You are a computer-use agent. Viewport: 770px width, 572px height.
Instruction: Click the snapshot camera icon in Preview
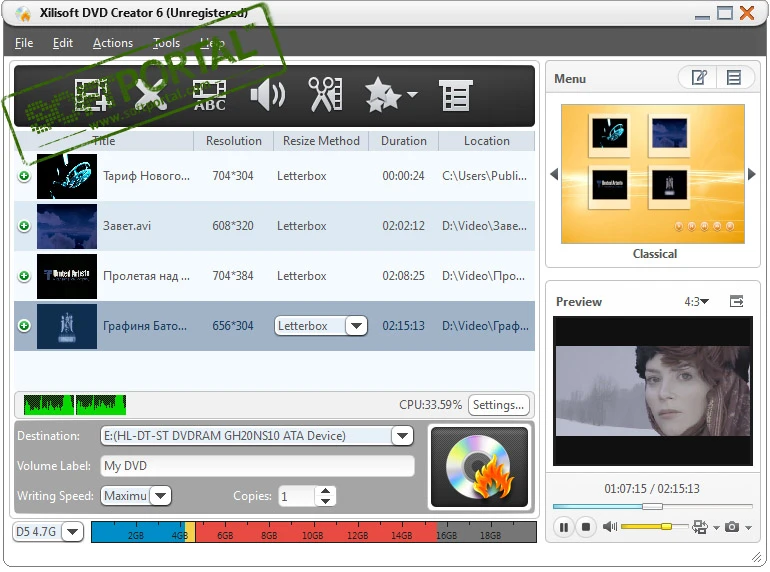pos(733,527)
